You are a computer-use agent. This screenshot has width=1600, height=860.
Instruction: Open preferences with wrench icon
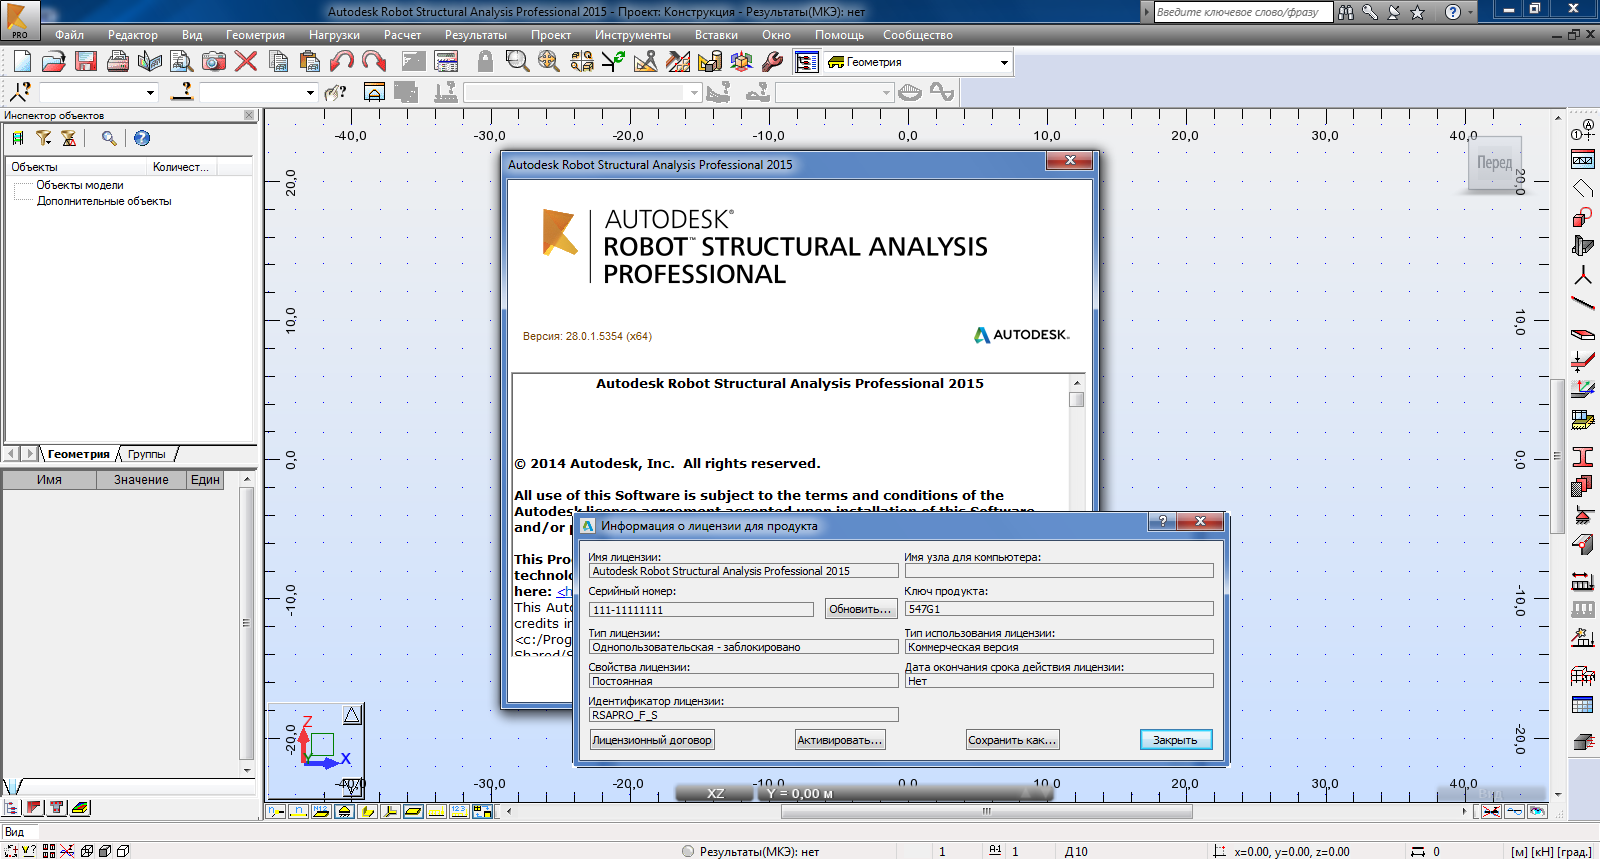point(773,62)
